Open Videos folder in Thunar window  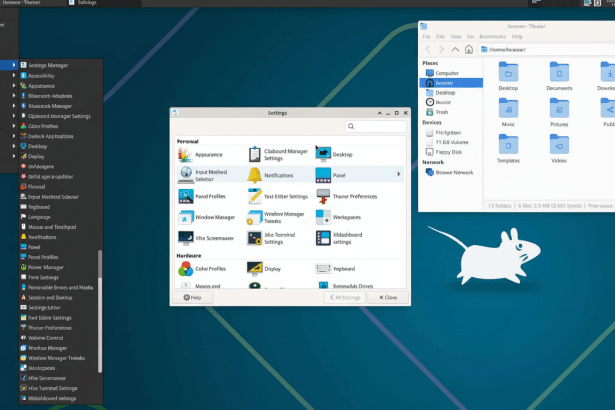tap(559, 149)
